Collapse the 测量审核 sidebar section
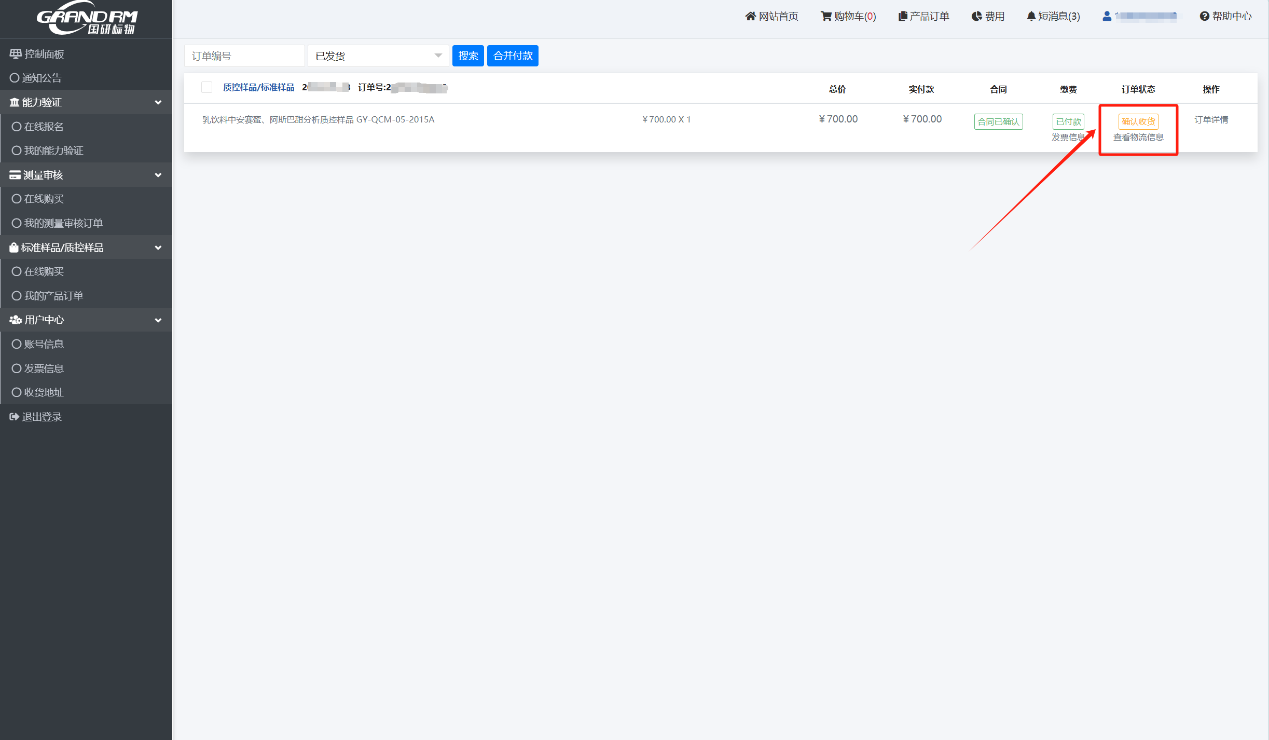1269x740 pixels. pos(158,175)
